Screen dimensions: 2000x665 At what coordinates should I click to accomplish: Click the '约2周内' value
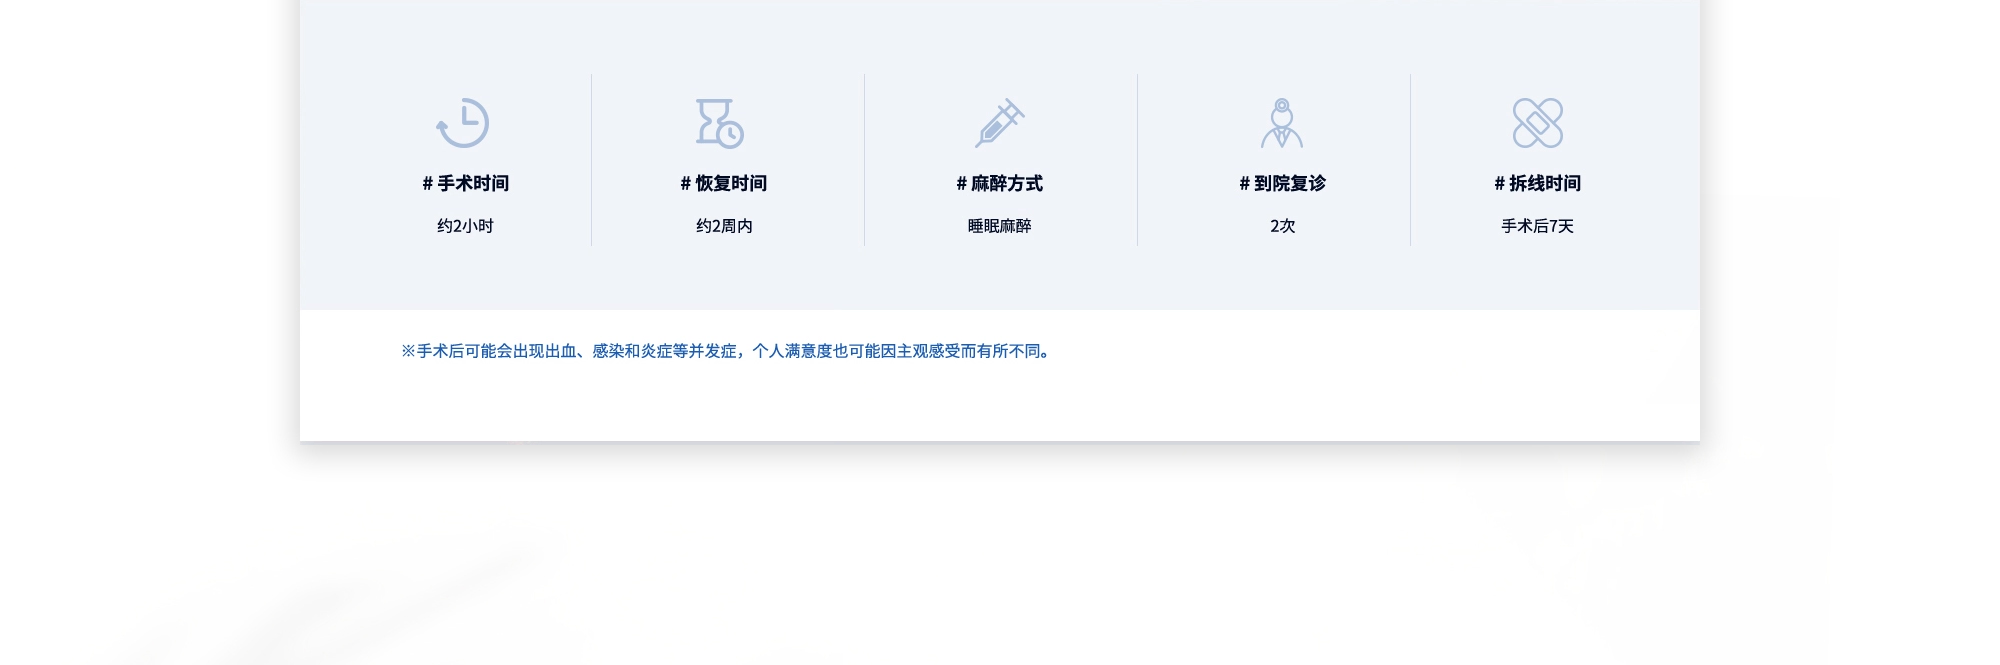point(725,226)
